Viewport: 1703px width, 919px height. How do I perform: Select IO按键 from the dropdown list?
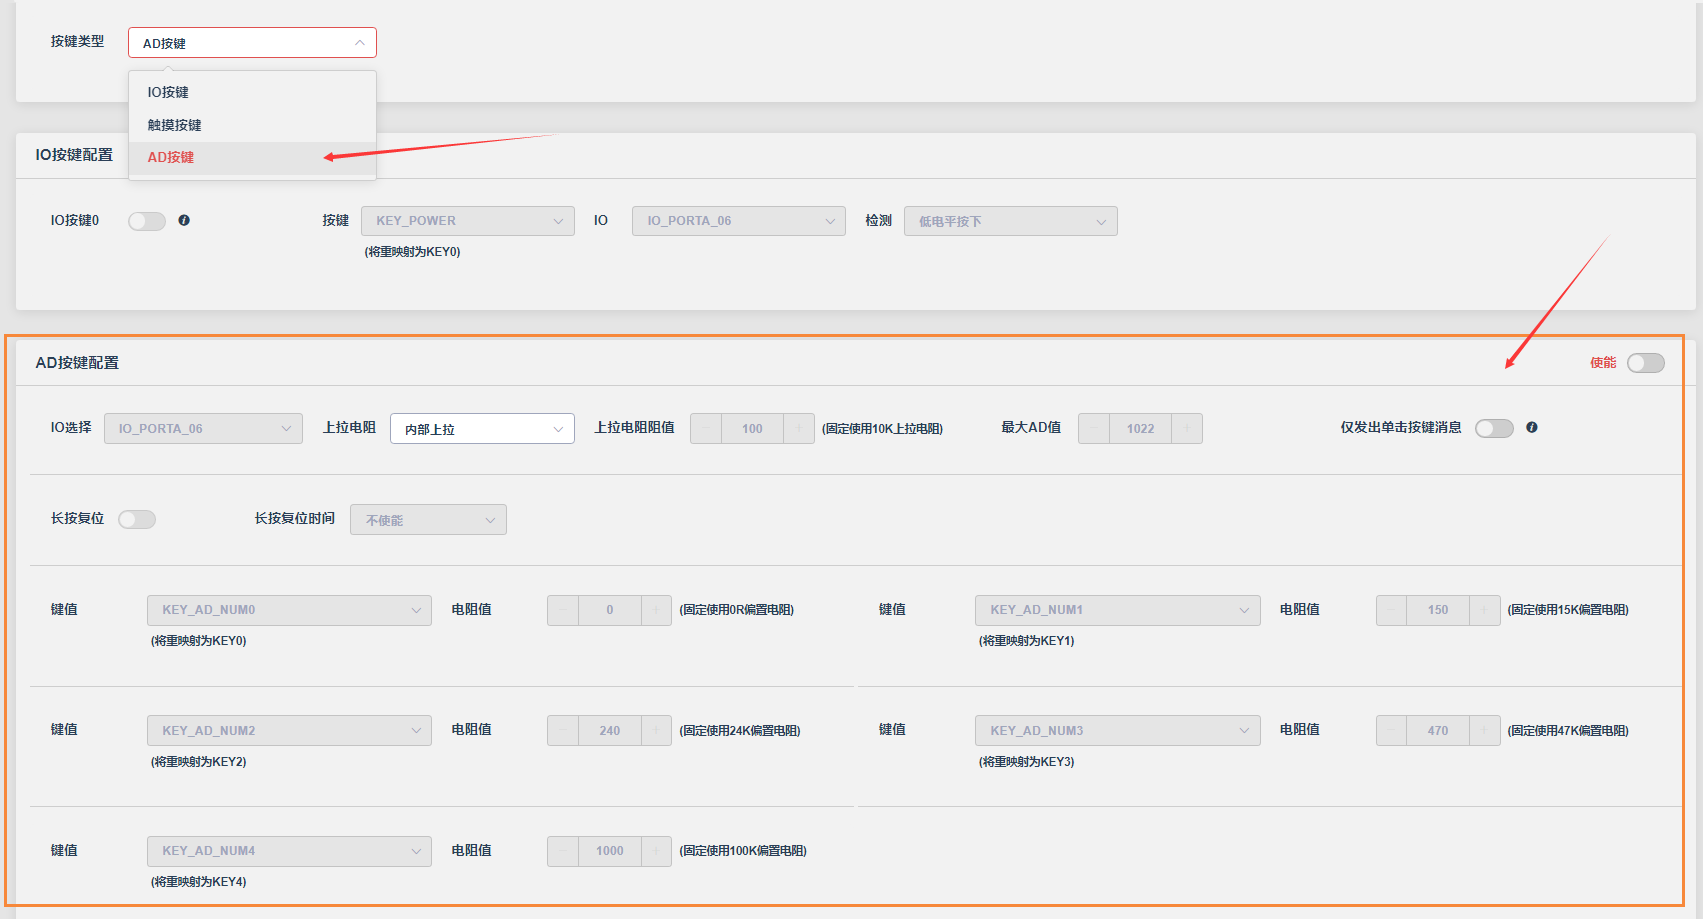point(252,92)
